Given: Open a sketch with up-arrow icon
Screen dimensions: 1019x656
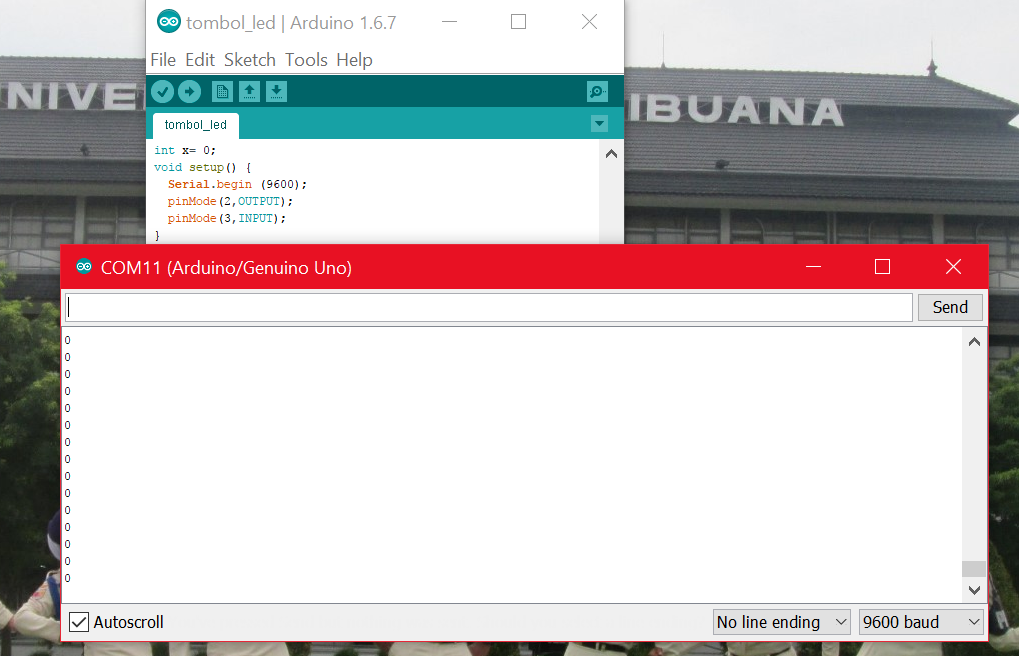Looking at the screenshot, I should (x=250, y=92).
